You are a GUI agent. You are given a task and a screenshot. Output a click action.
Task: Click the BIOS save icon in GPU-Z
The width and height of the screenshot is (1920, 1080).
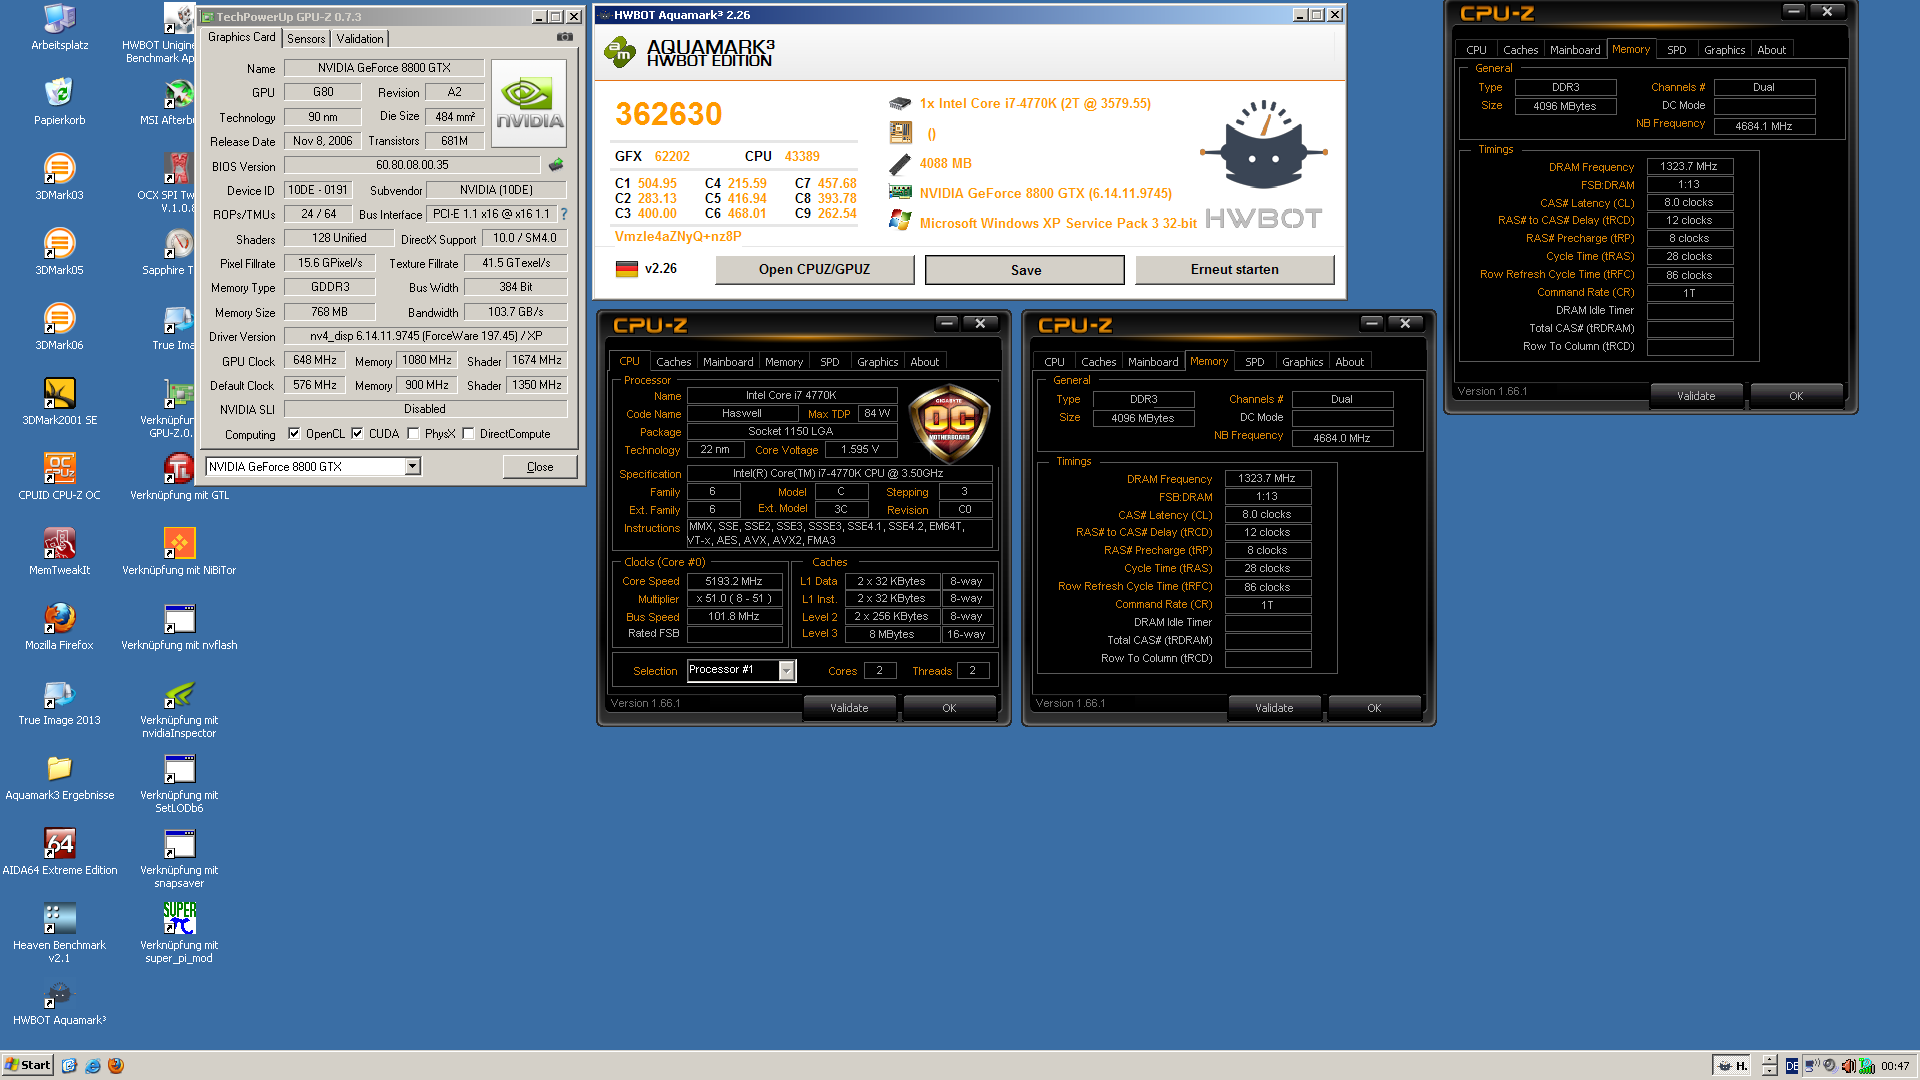tap(556, 164)
